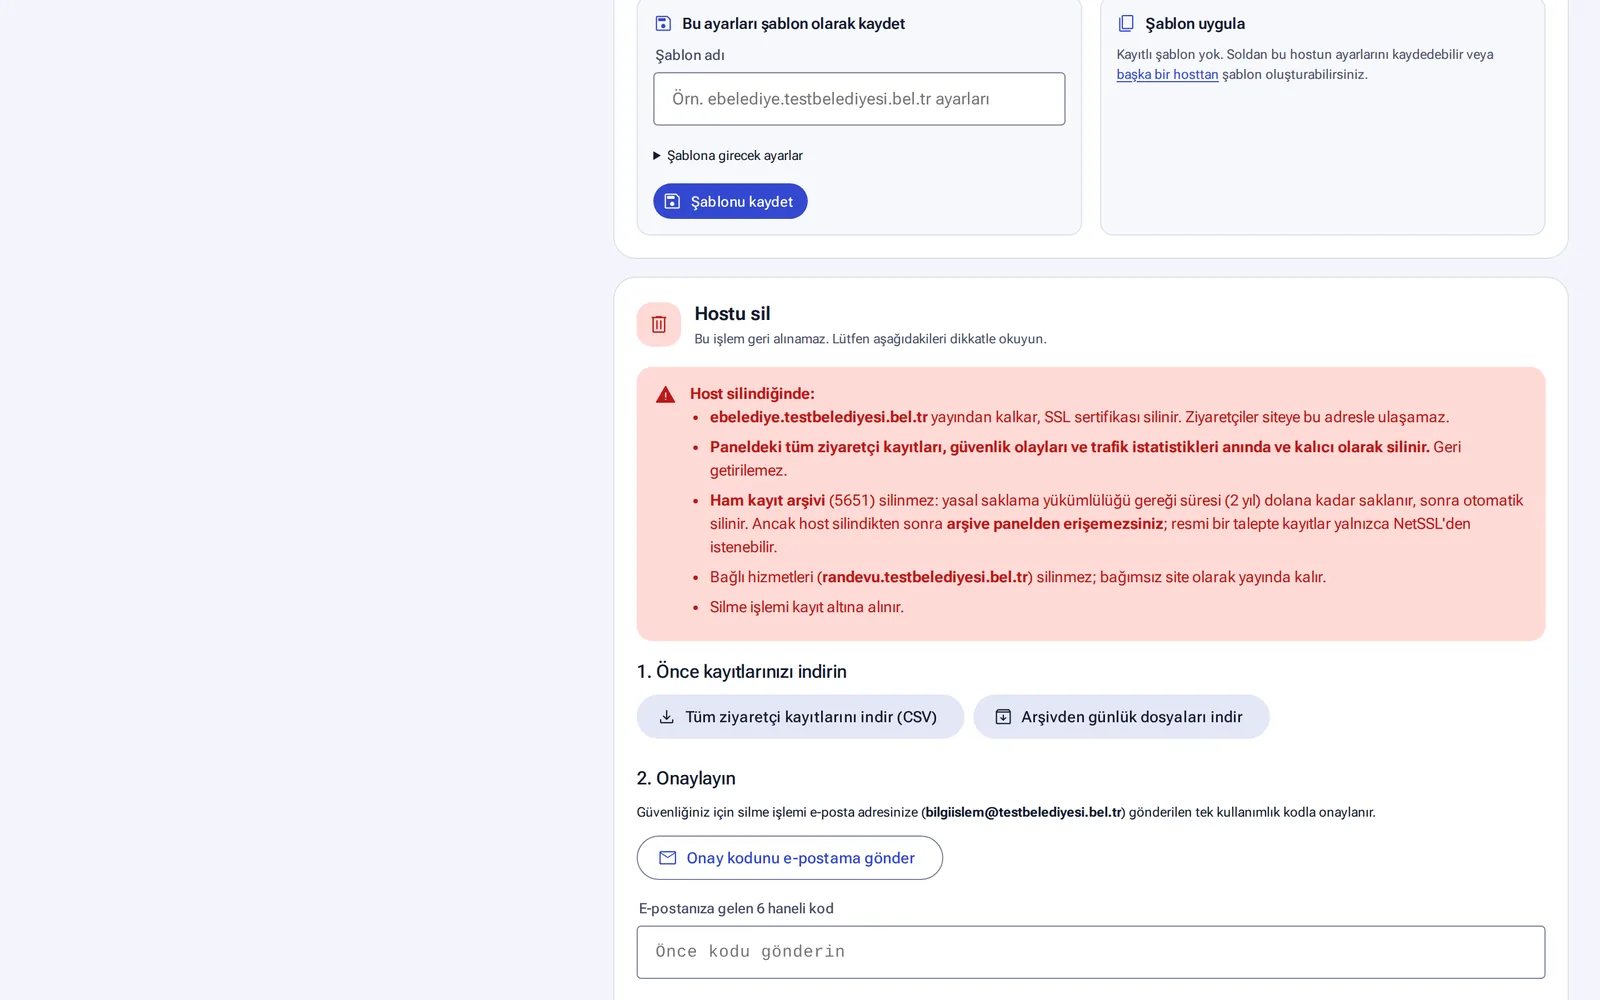
Task: Click the save icon beside 'Bu ayarları şablon olarak kaydet'
Action: tap(663, 23)
